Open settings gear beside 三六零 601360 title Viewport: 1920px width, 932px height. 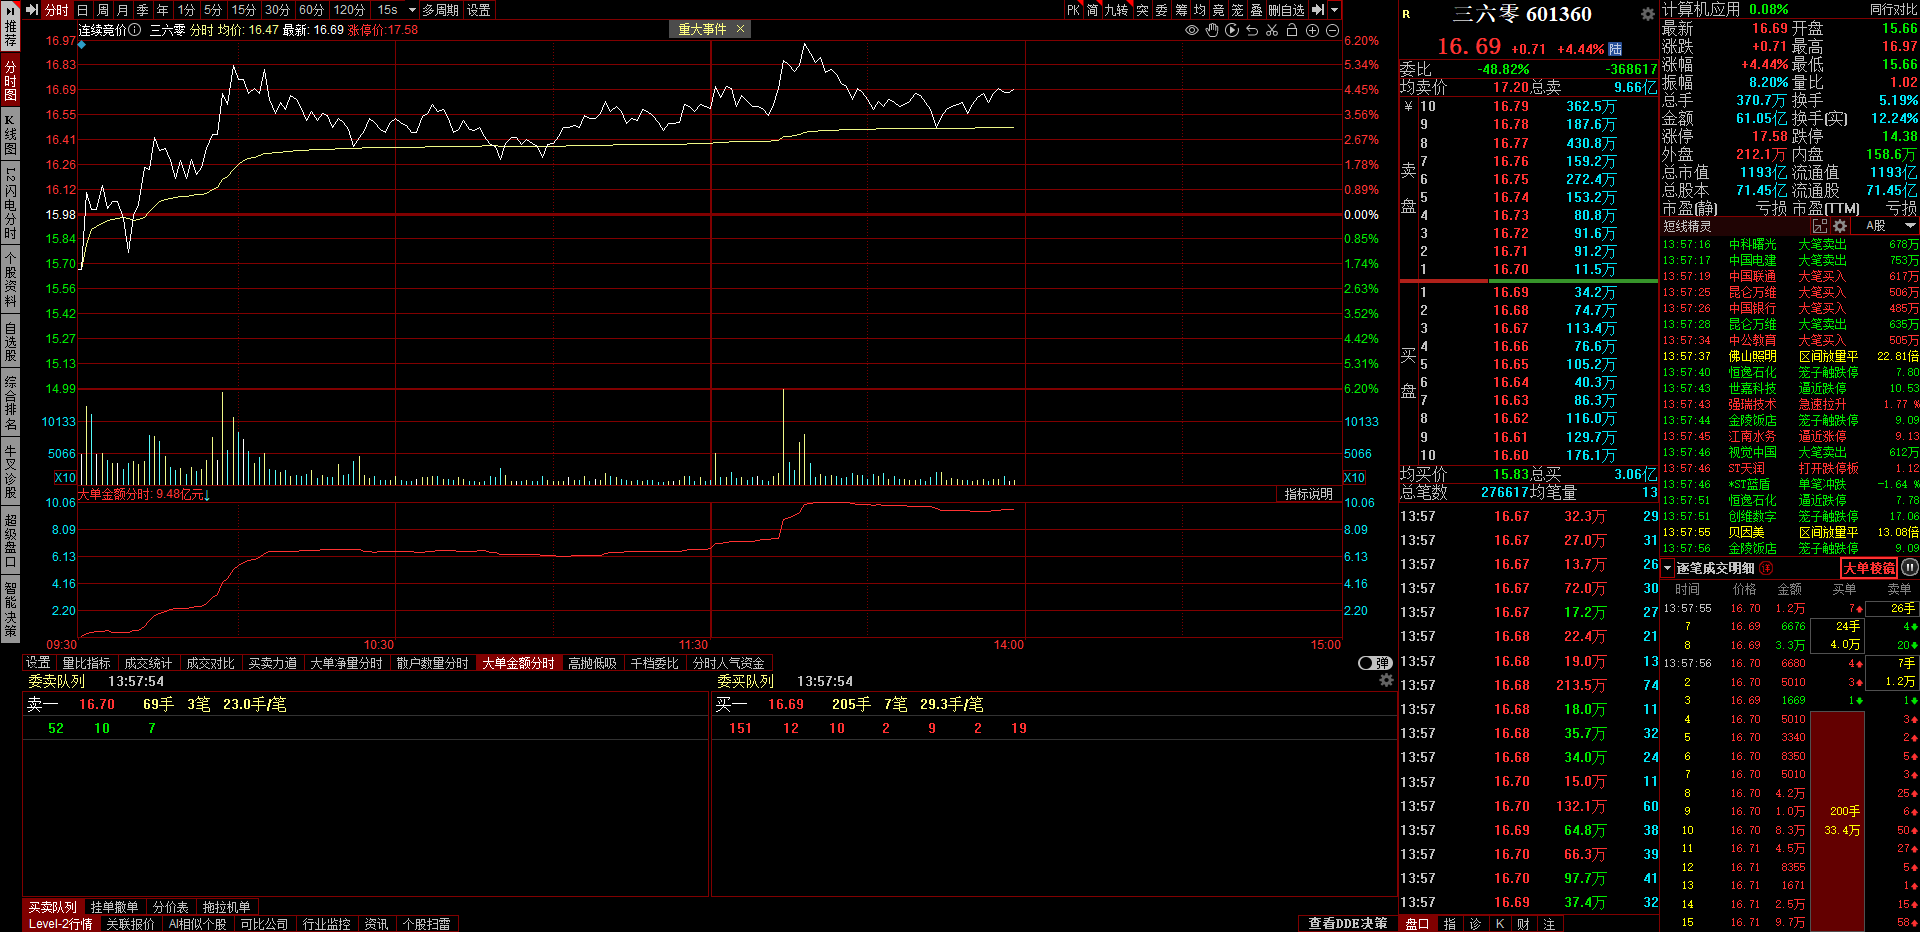coord(1647,14)
